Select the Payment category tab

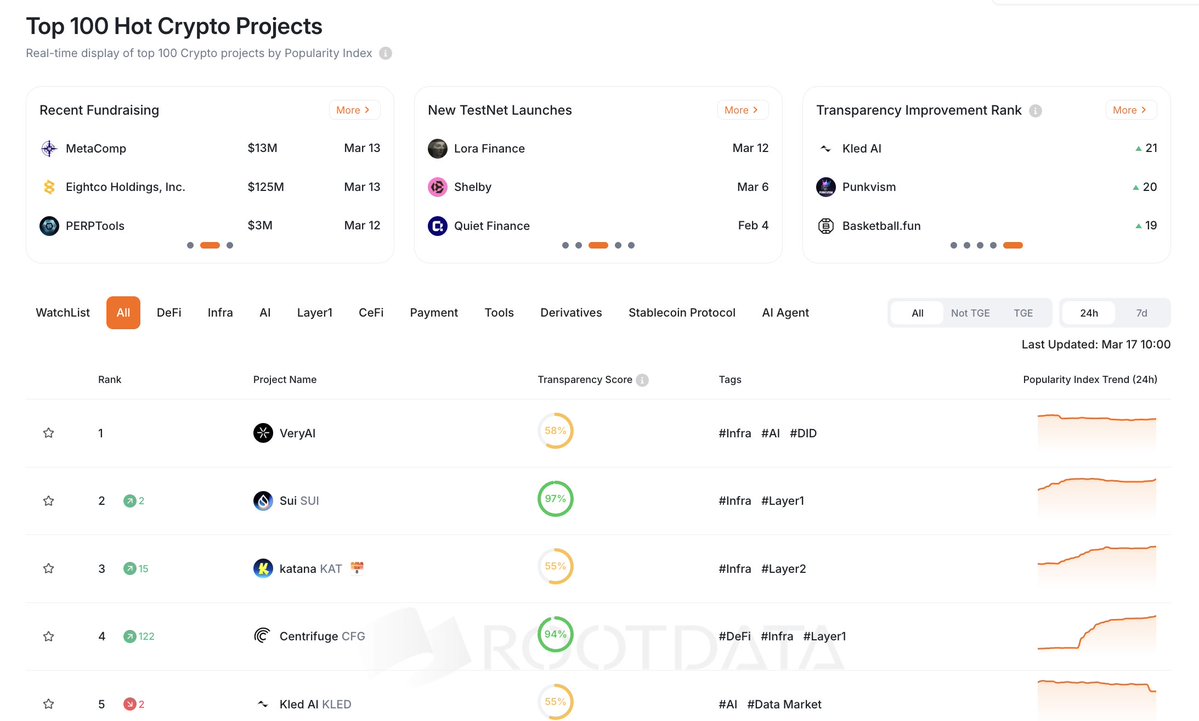[x=434, y=313]
